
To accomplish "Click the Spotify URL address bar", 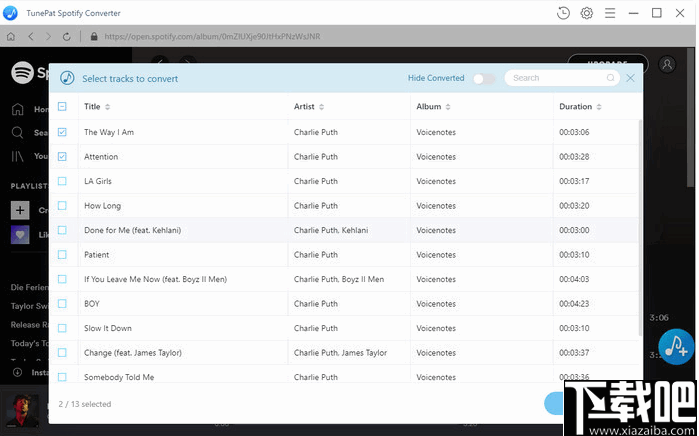I will pyautogui.click(x=212, y=37).
